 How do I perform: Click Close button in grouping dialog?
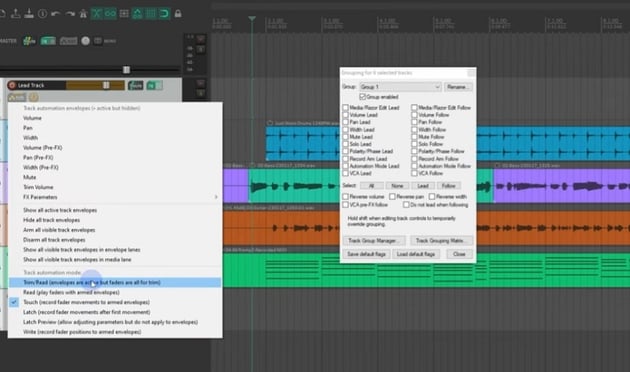coord(459,254)
